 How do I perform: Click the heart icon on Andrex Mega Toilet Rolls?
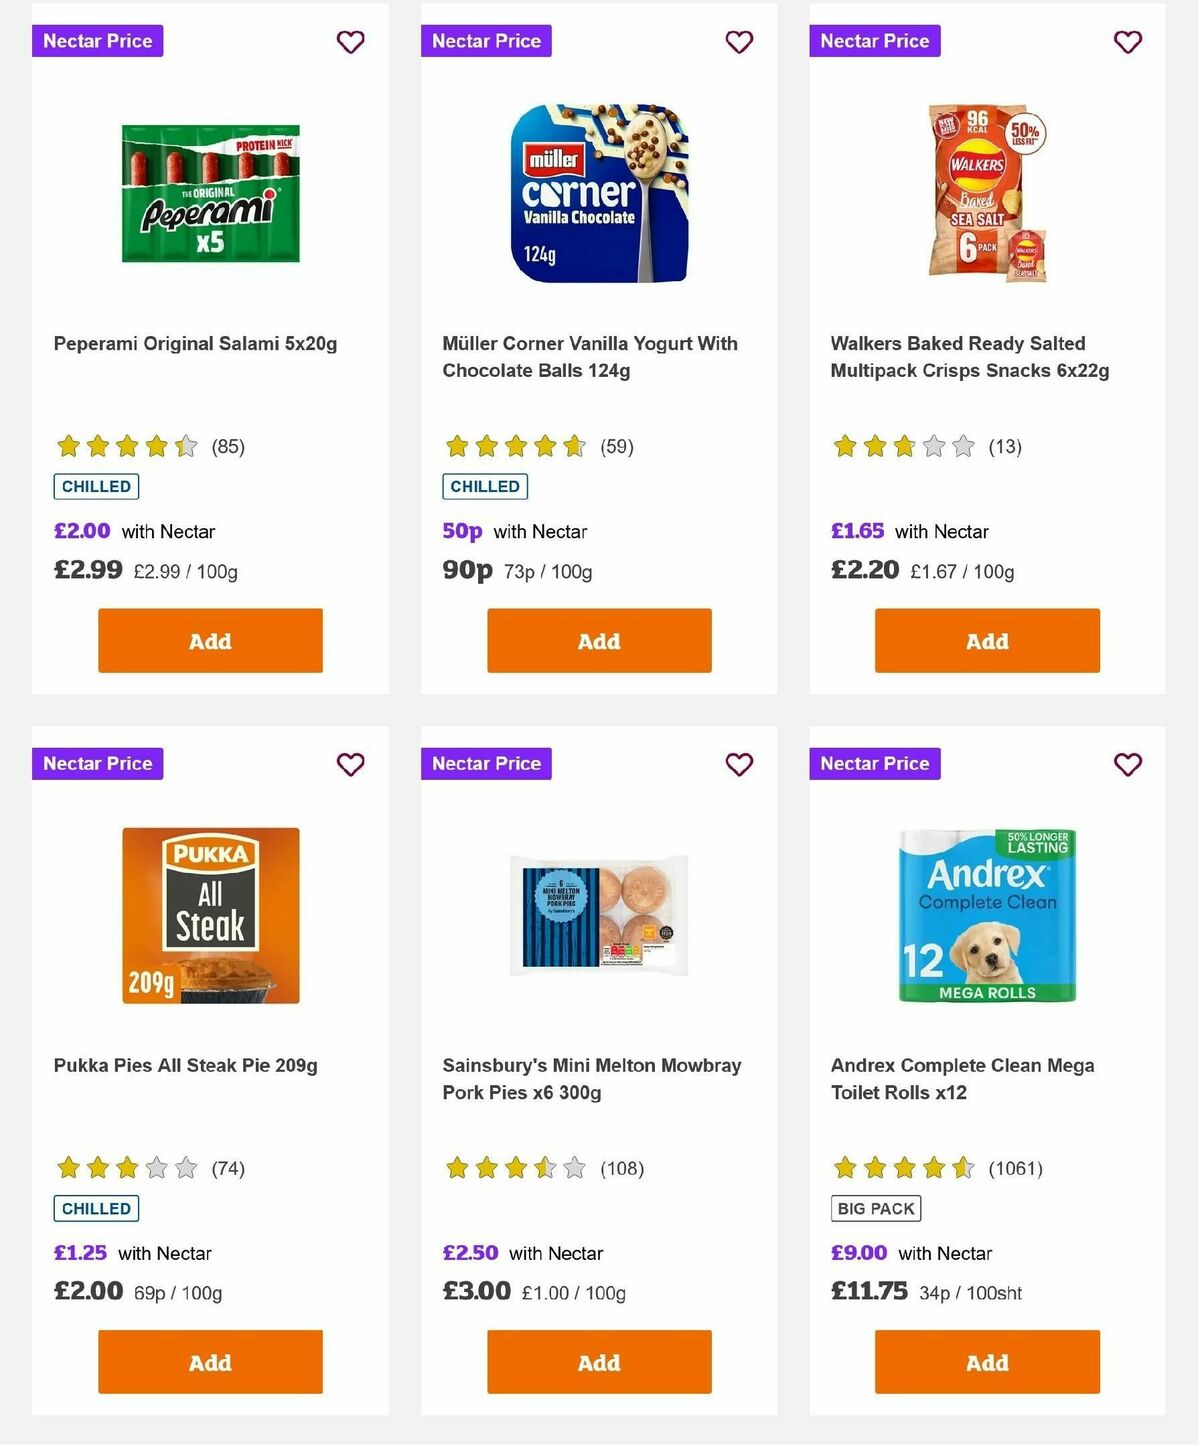(x=1127, y=764)
